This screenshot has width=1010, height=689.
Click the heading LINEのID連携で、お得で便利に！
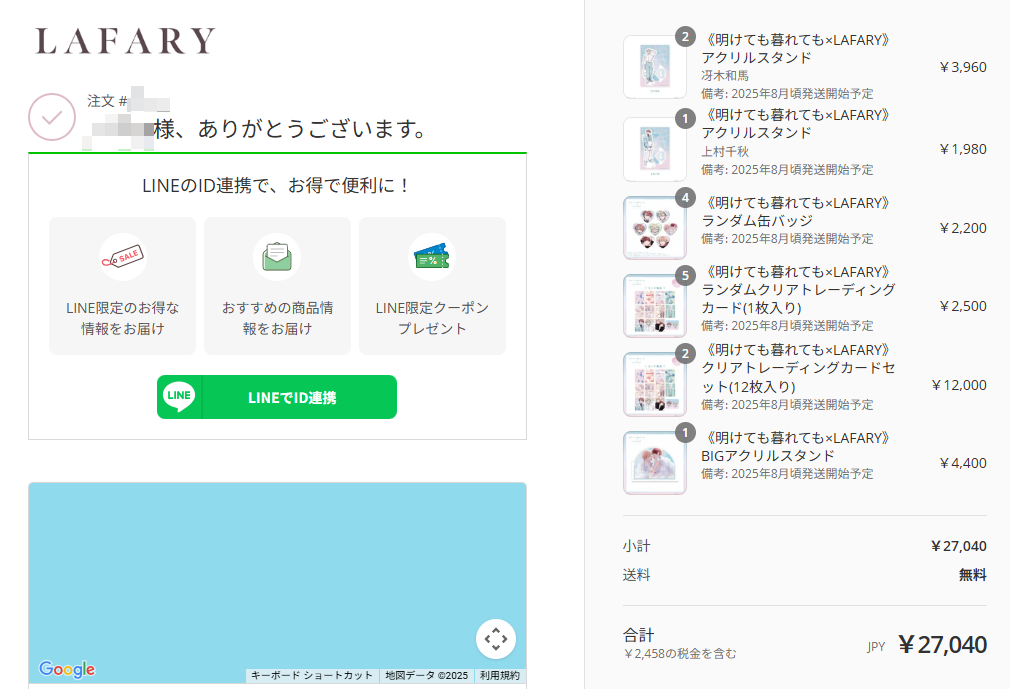click(277, 186)
